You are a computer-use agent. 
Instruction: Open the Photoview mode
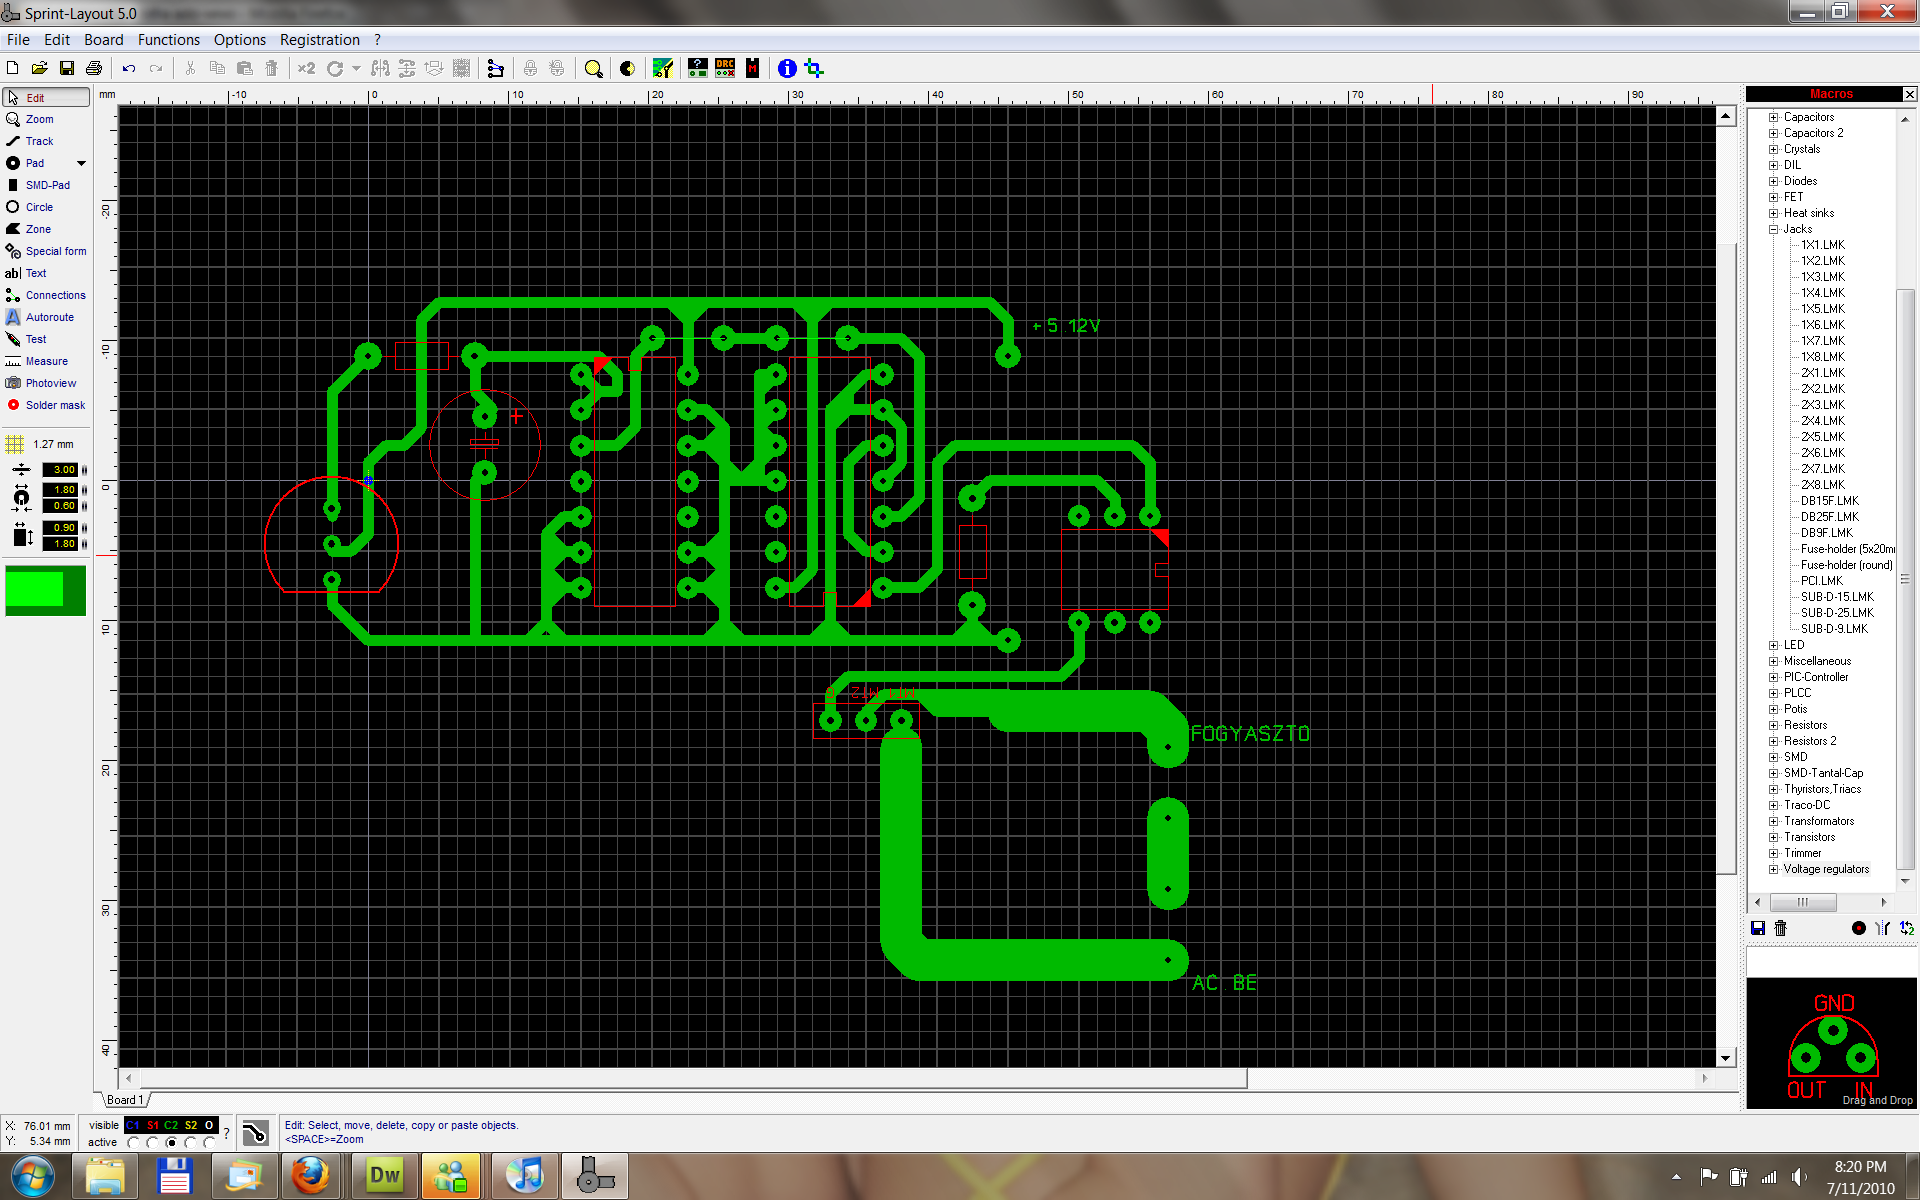tap(50, 383)
